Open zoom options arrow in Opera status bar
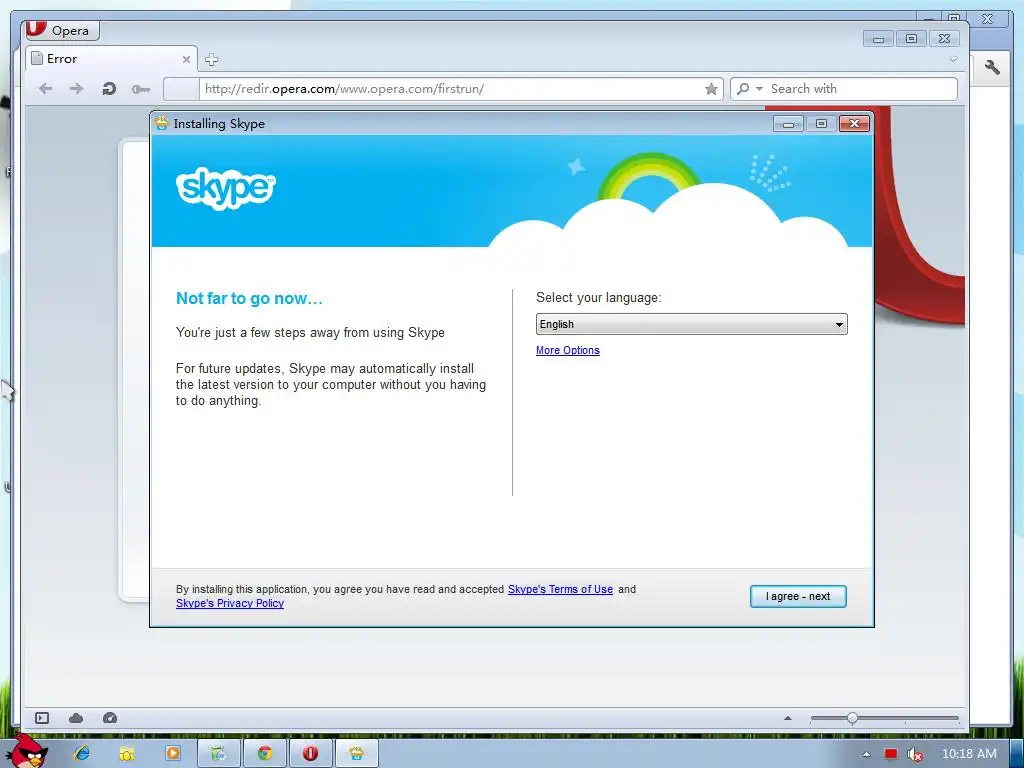 (788, 718)
